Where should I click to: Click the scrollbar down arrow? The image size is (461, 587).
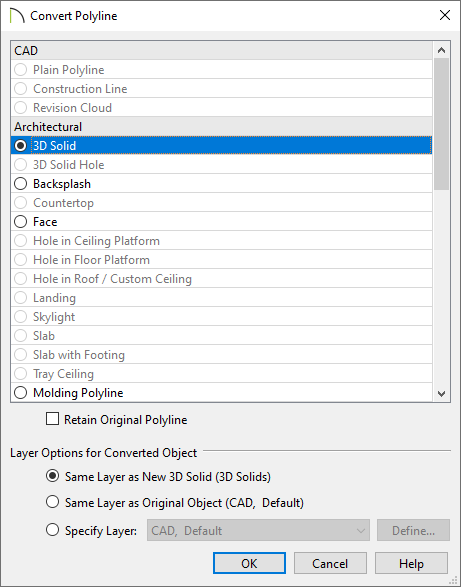point(442,393)
